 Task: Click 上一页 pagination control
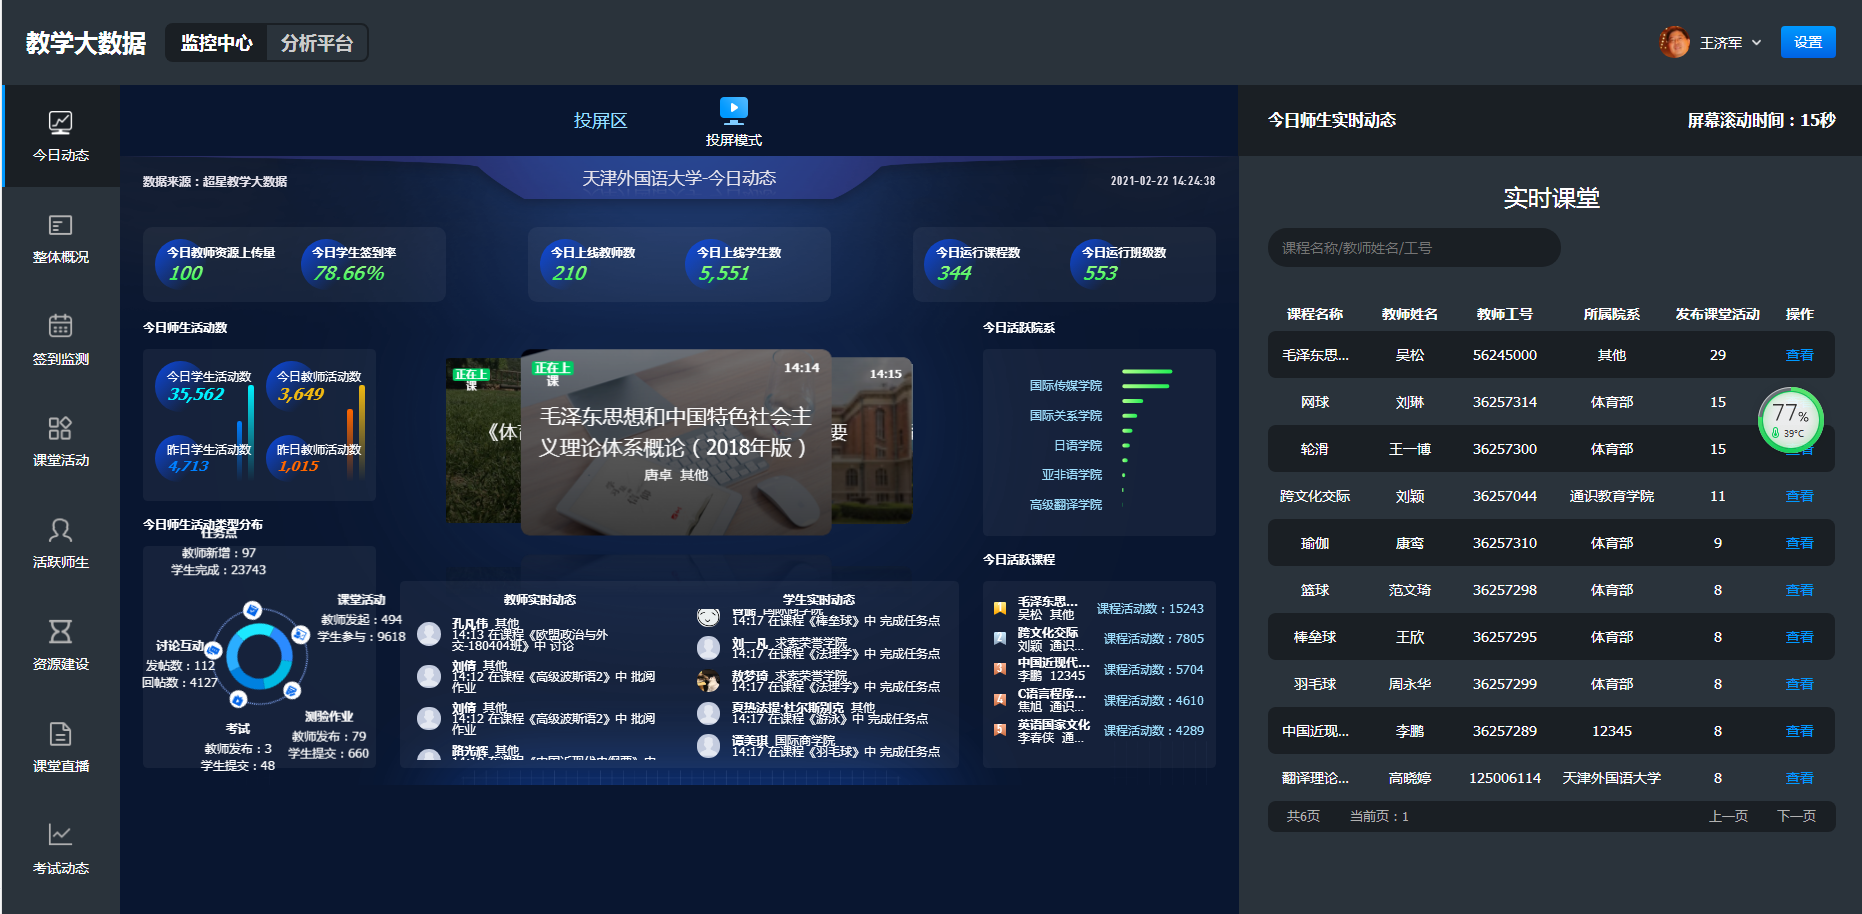1728,816
